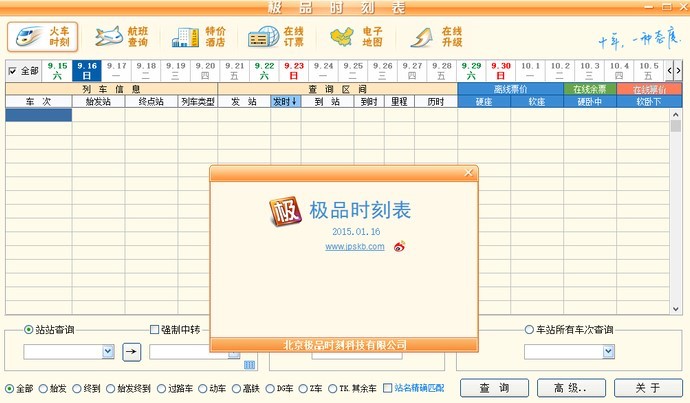Viewport: 690px width, 403px height.
Task: Open the 航班查询 flight search module
Action: (x=121, y=37)
